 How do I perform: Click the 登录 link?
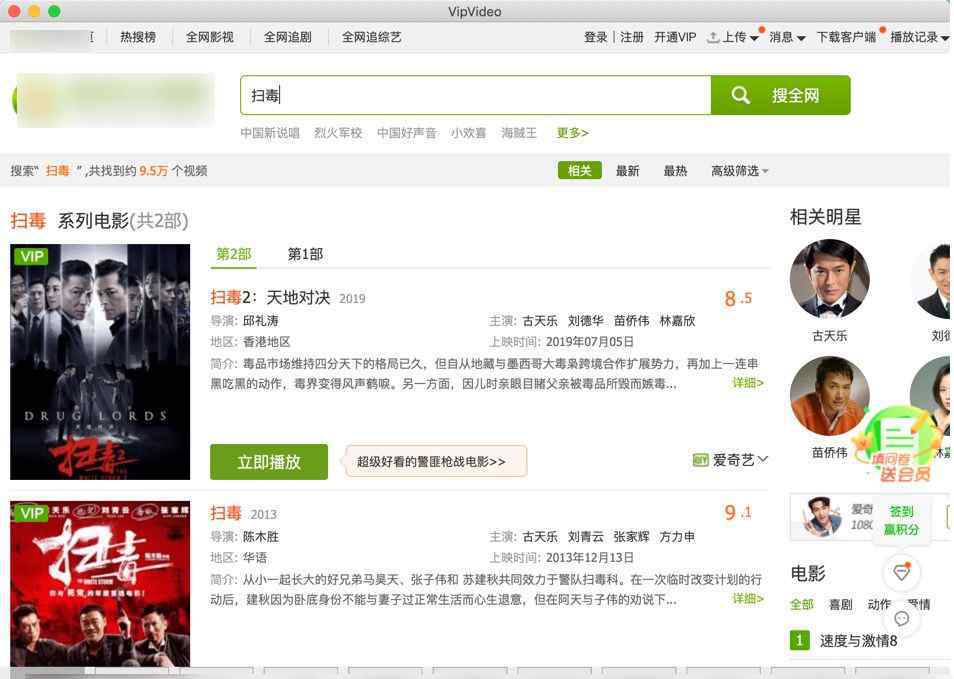coord(596,37)
